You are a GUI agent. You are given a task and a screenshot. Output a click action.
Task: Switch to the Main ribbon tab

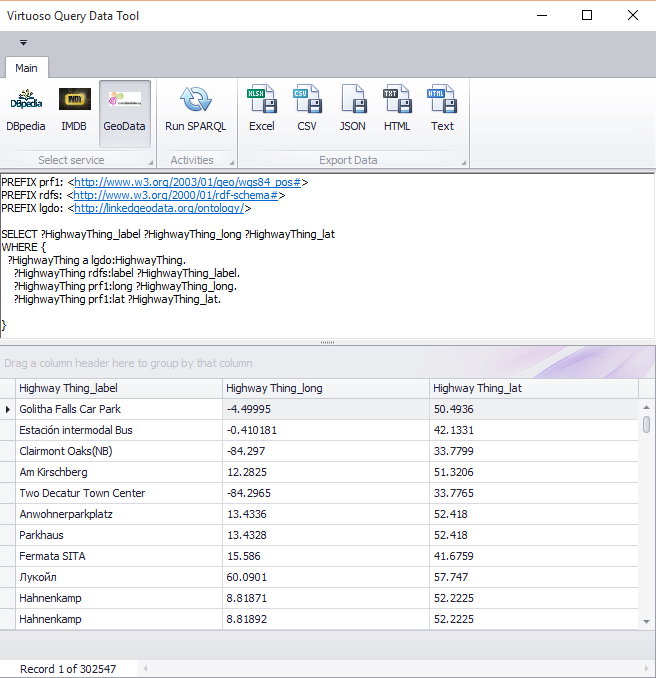(26, 68)
